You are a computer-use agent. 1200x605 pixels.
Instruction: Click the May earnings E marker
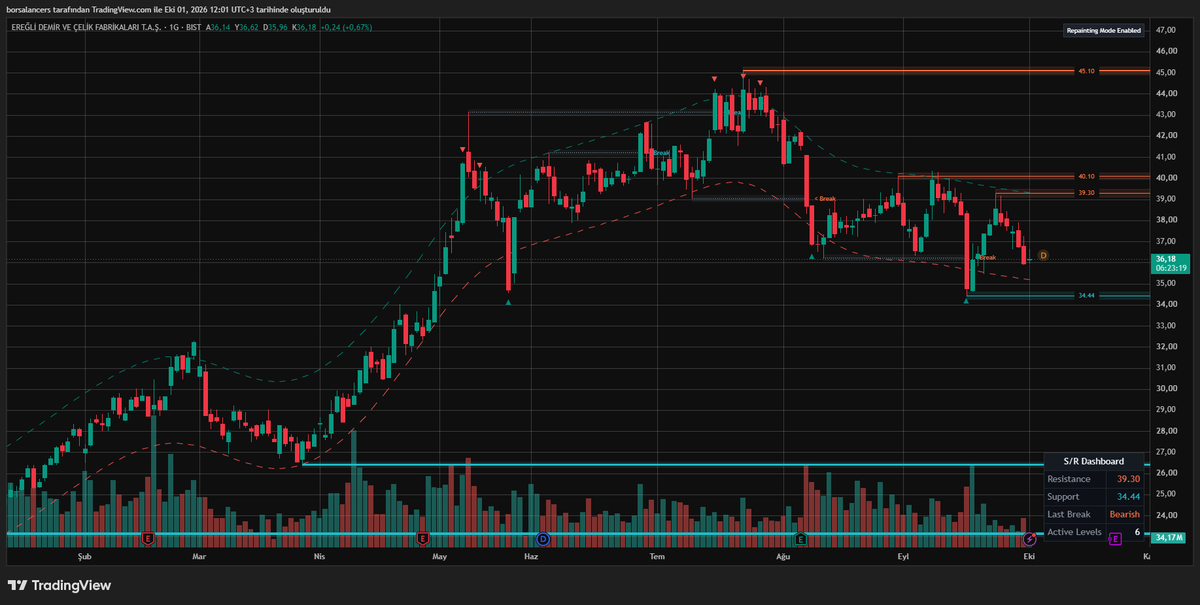tap(422, 538)
